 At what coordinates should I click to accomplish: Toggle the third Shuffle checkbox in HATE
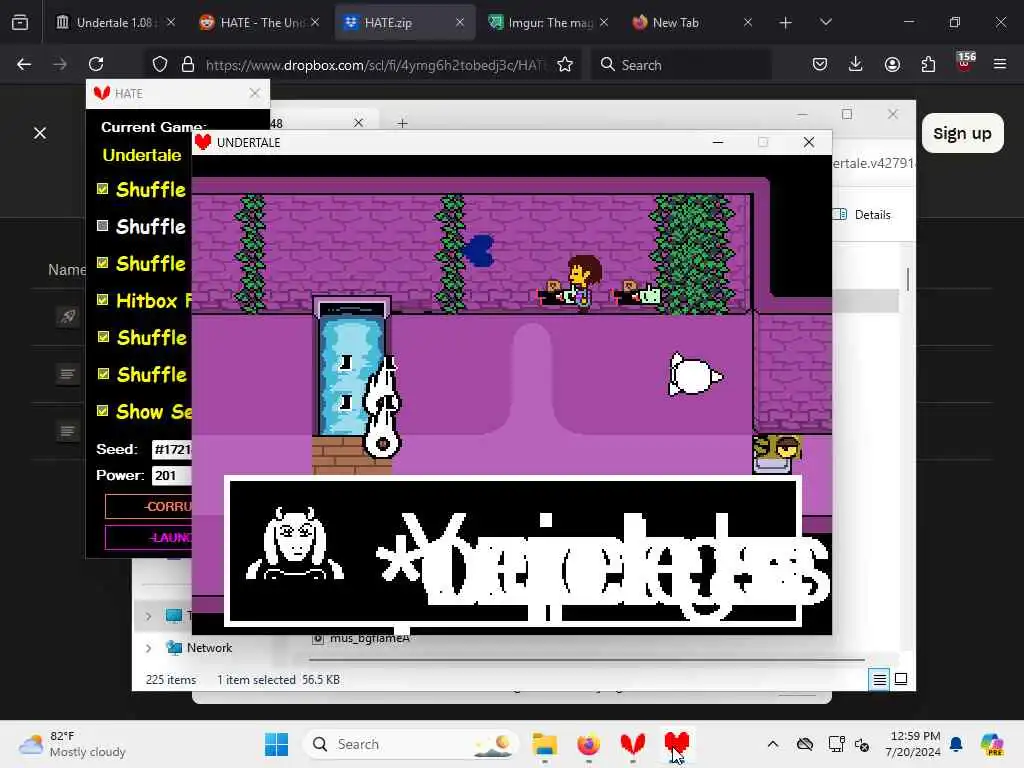[103, 263]
